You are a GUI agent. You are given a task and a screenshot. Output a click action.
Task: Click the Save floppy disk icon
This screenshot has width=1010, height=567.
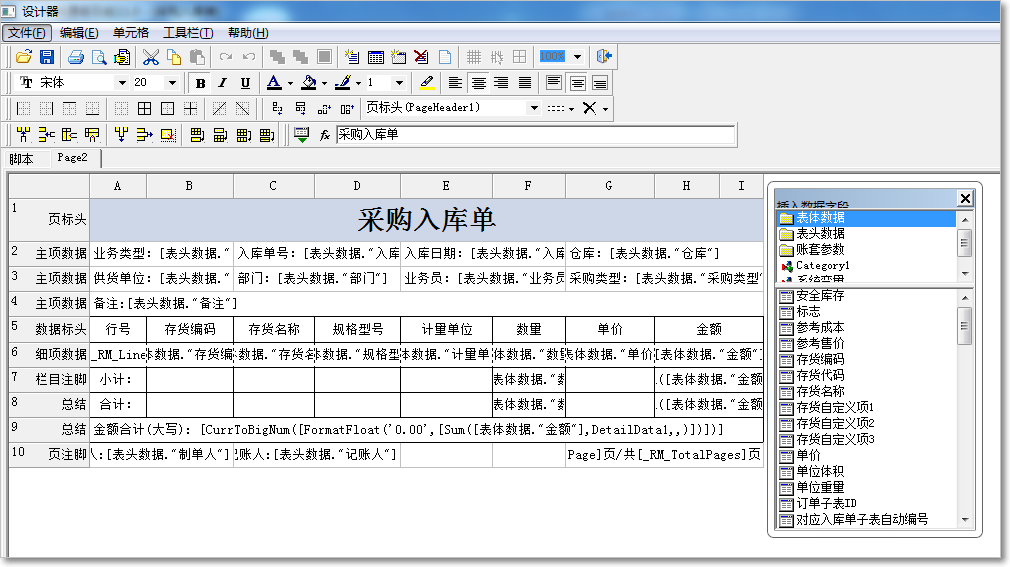point(46,57)
